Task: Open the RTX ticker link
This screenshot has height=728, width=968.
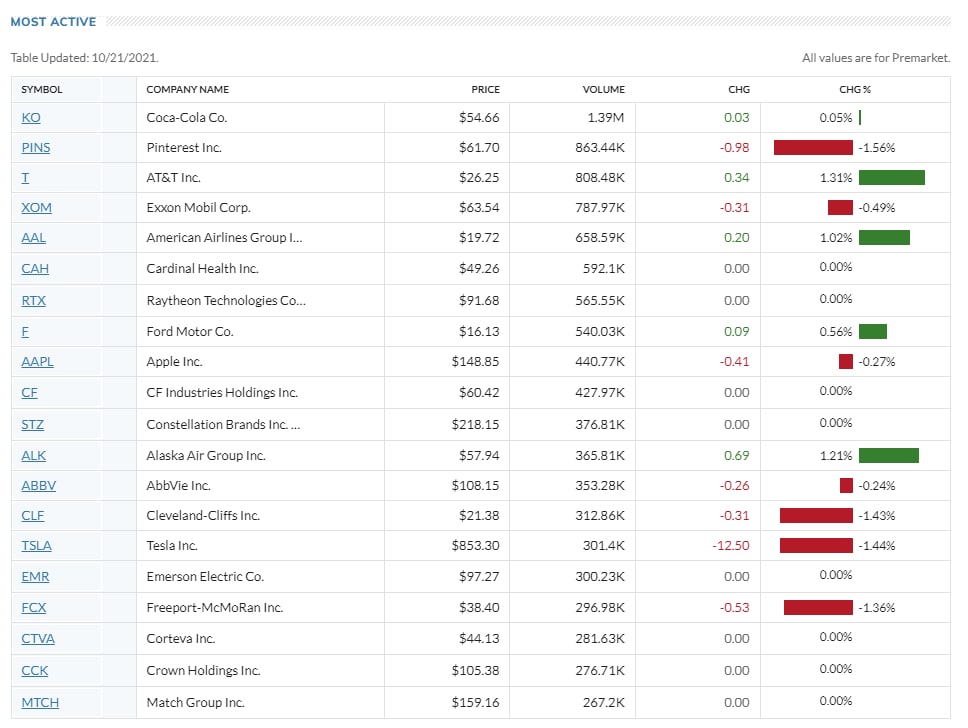Action: pyautogui.click(x=33, y=301)
